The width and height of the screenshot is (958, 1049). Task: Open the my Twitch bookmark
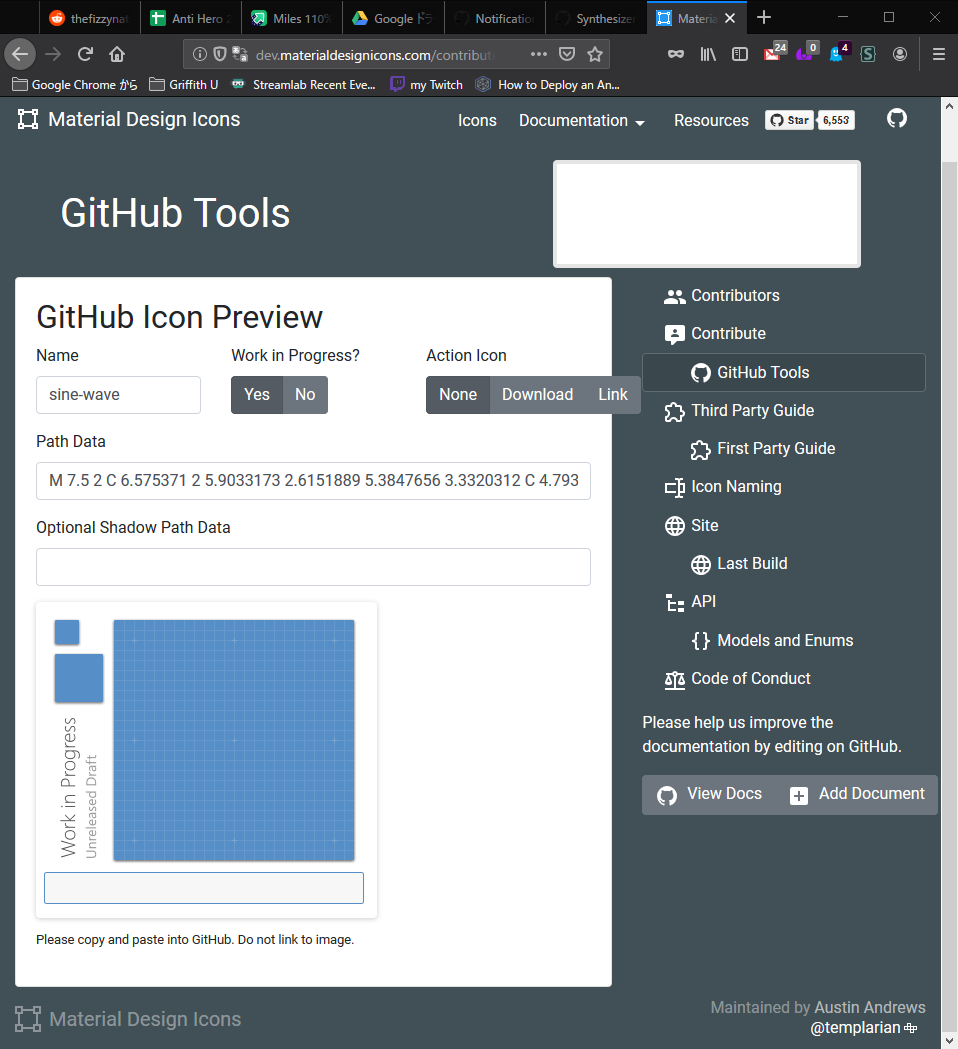(426, 85)
